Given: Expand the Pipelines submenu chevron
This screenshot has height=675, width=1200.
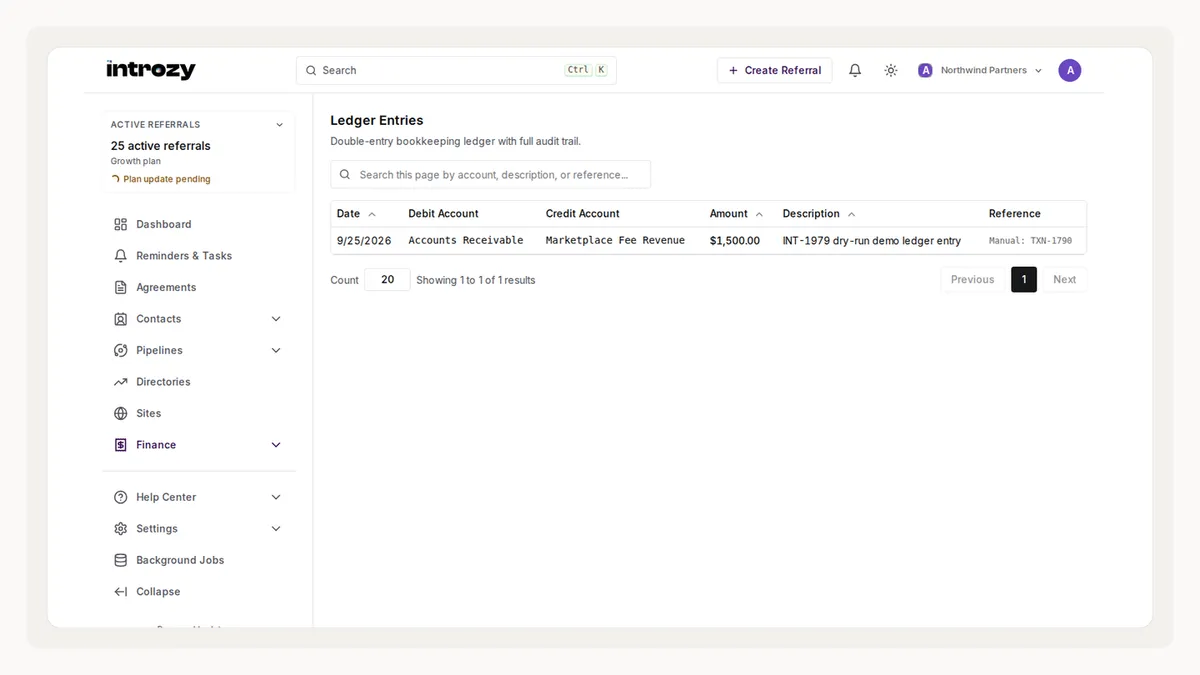Looking at the screenshot, I should pos(276,350).
